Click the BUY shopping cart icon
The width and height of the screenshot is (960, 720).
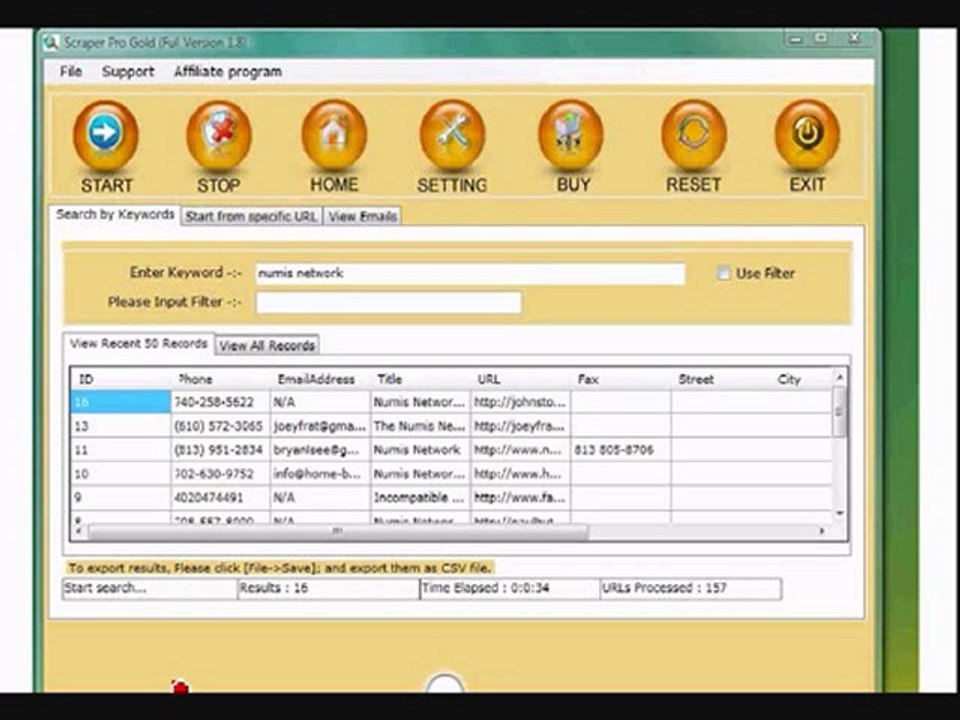point(571,135)
